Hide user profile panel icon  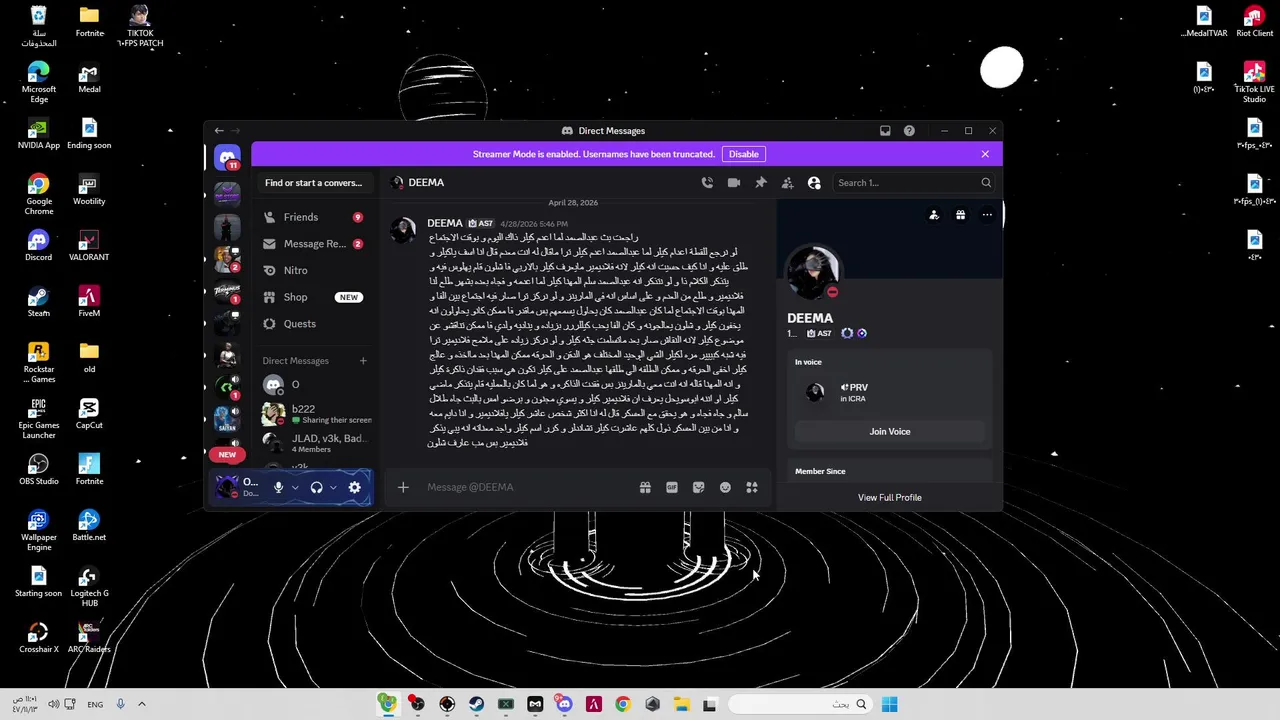[x=814, y=183]
